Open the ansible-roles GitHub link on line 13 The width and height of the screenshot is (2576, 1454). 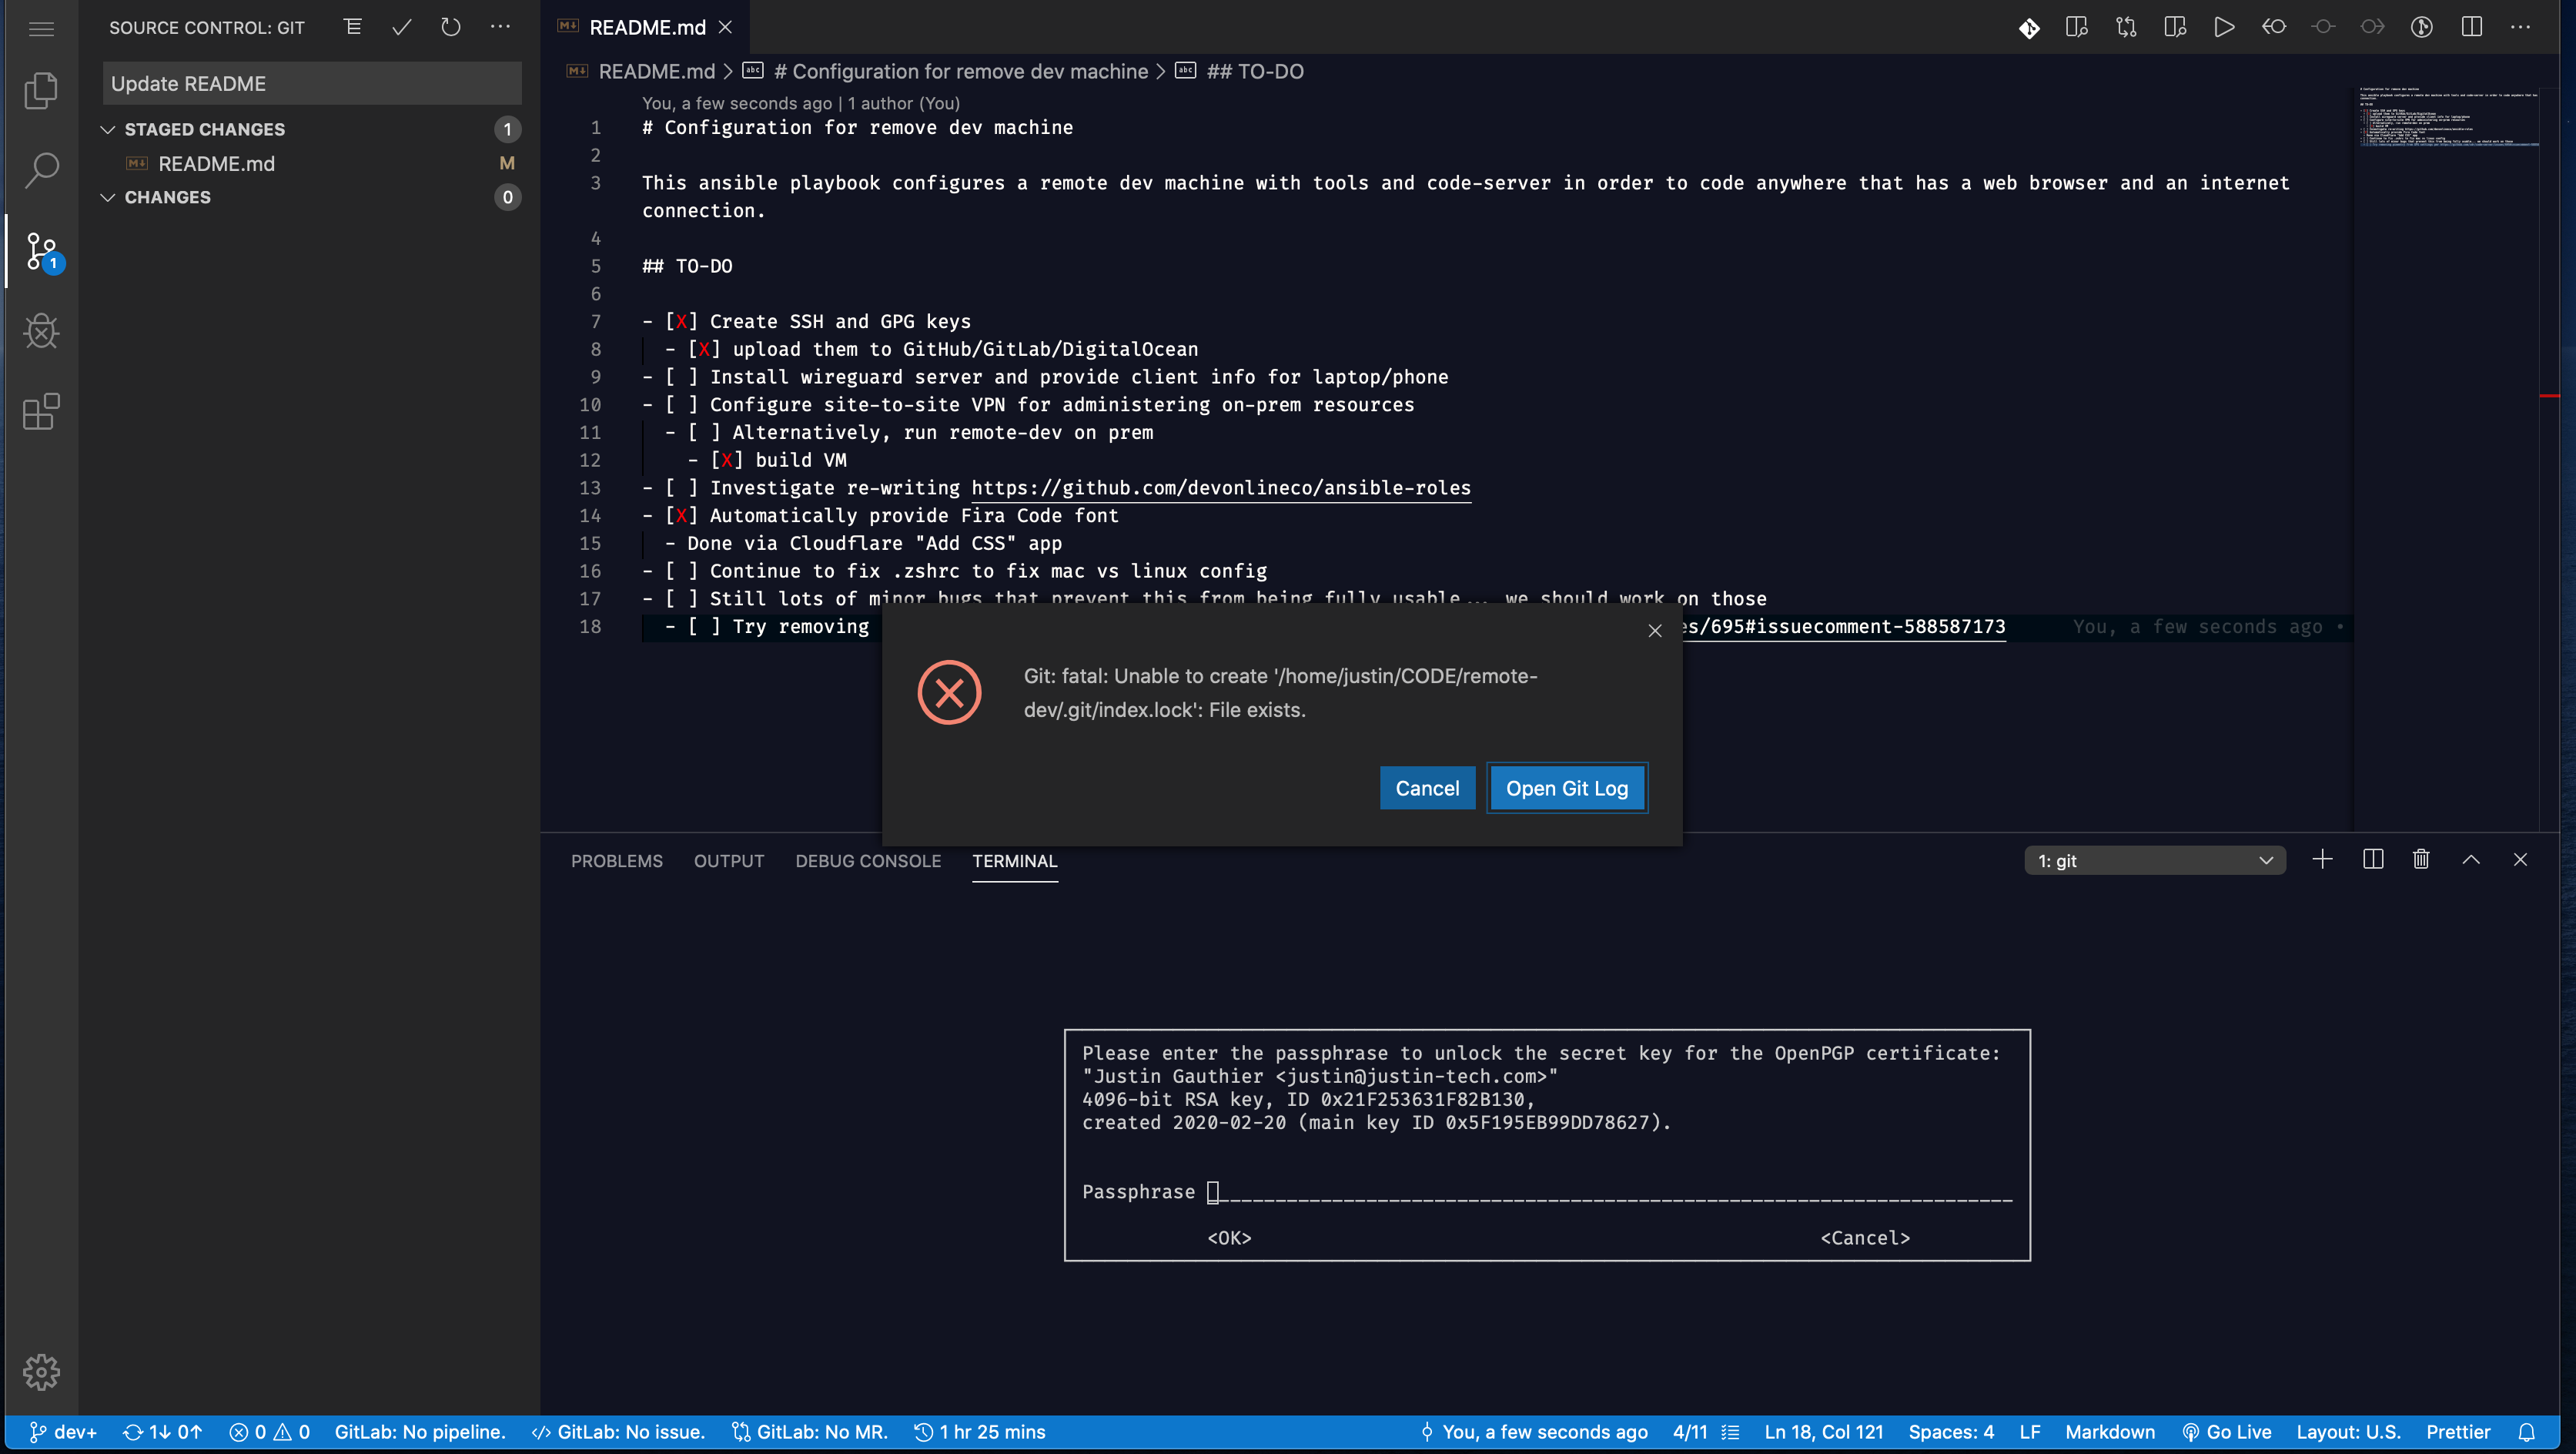pyautogui.click(x=1221, y=488)
